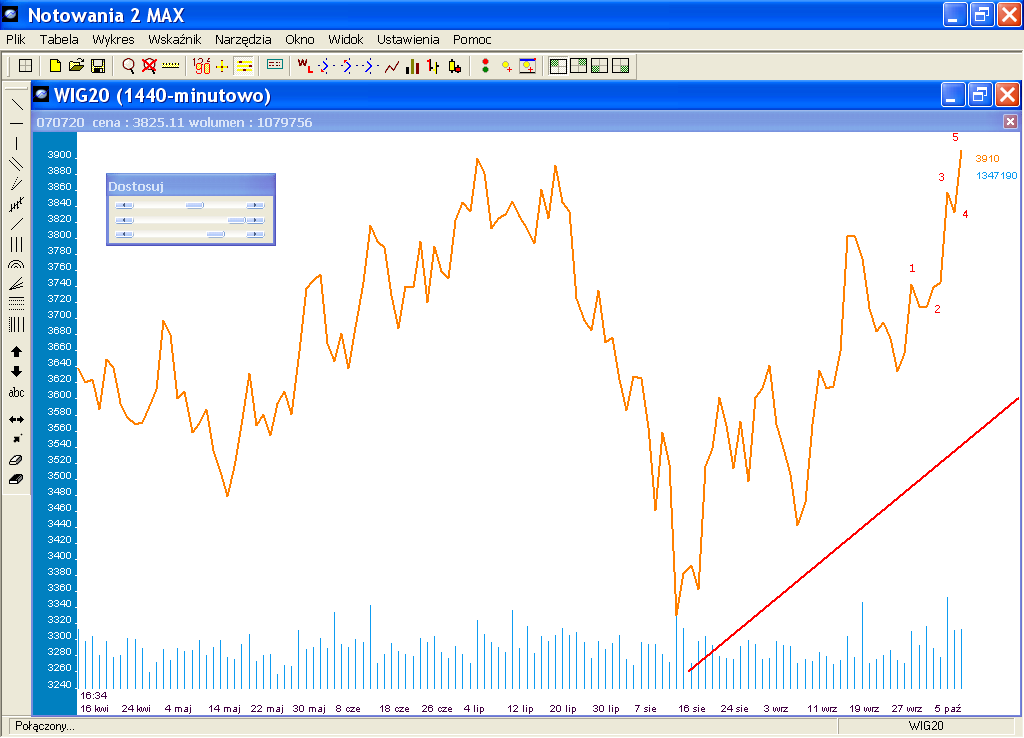Click the yellow crosshair toolbar icon
The image size is (1024, 738).
[223, 65]
